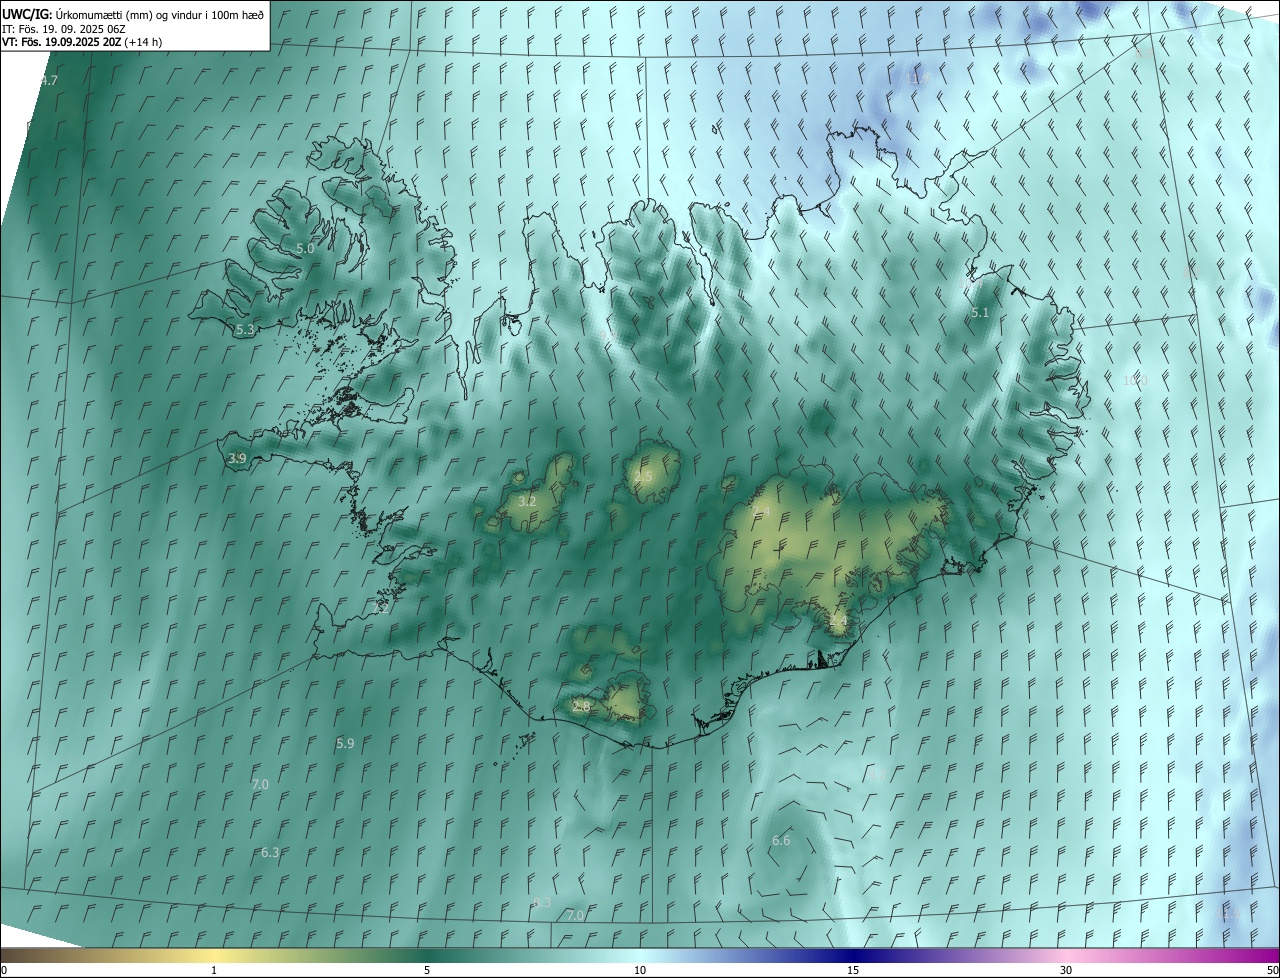Click the color scale tick label '5'
This screenshot has height=978, width=1280.
point(427,970)
